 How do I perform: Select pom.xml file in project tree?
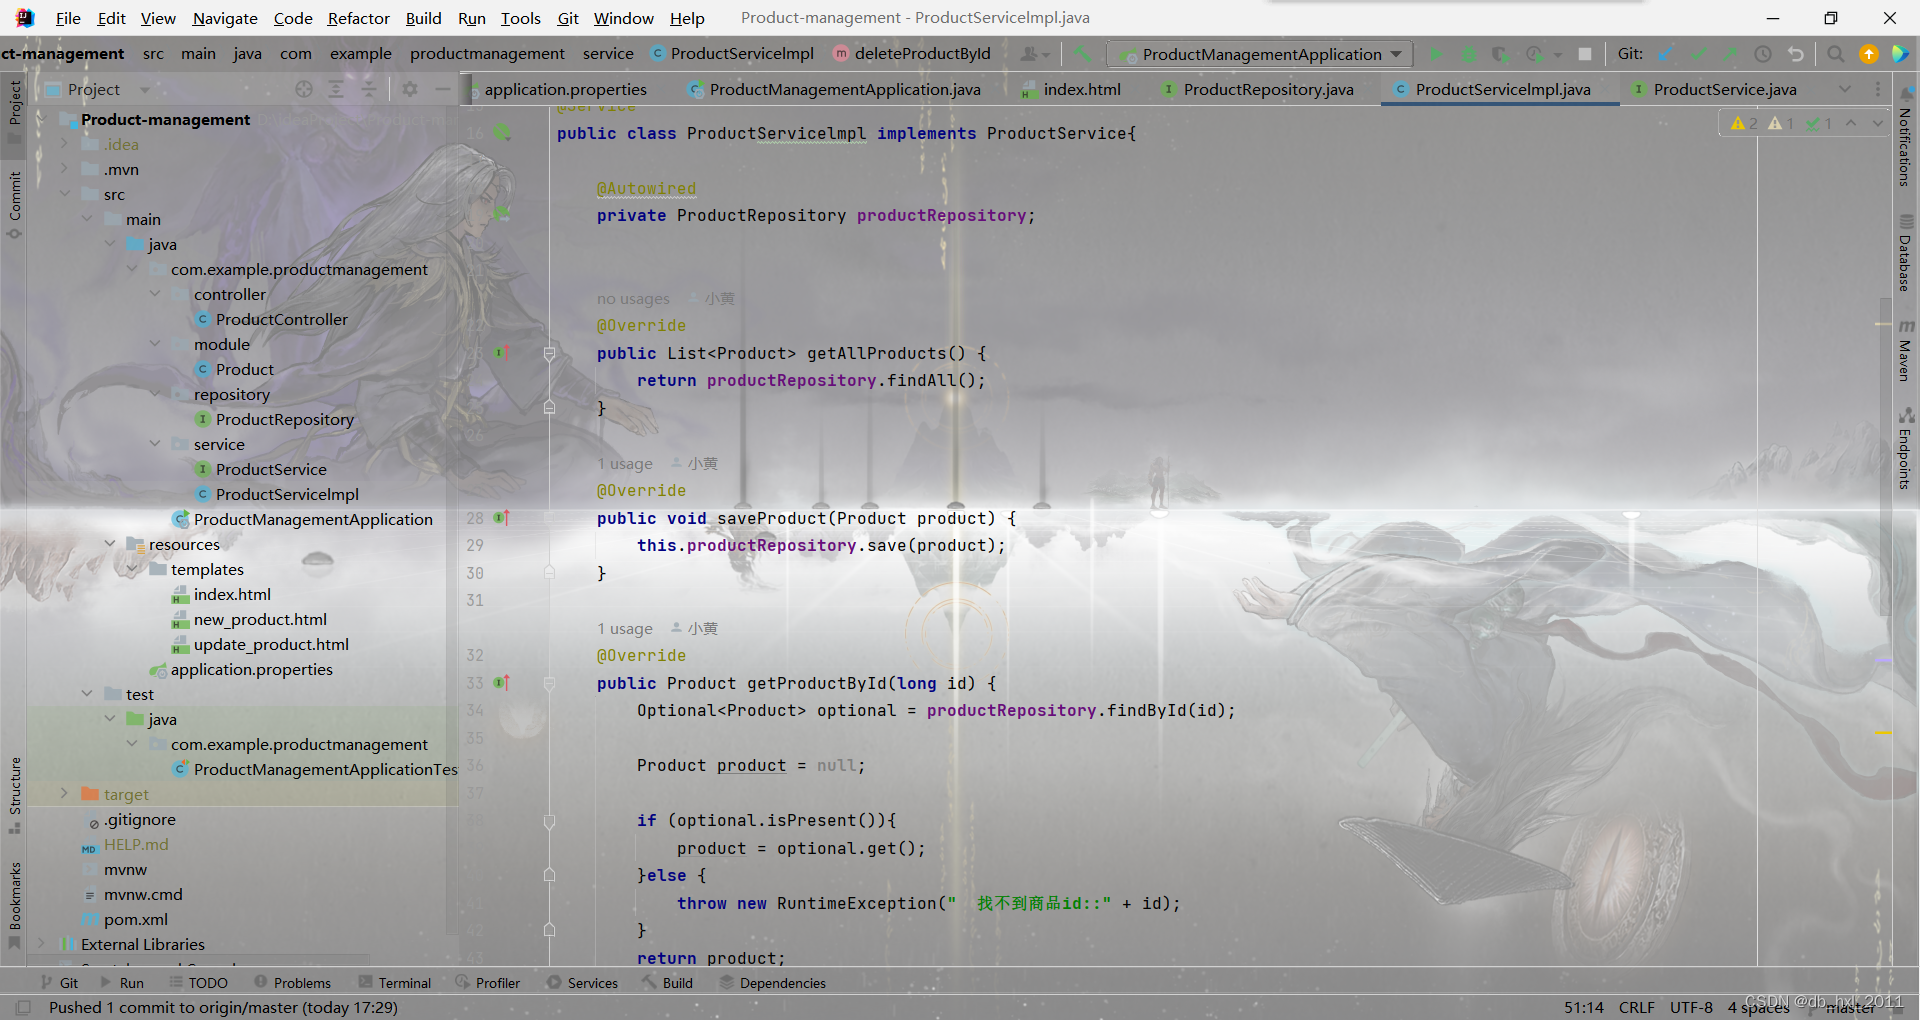coord(136,919)
